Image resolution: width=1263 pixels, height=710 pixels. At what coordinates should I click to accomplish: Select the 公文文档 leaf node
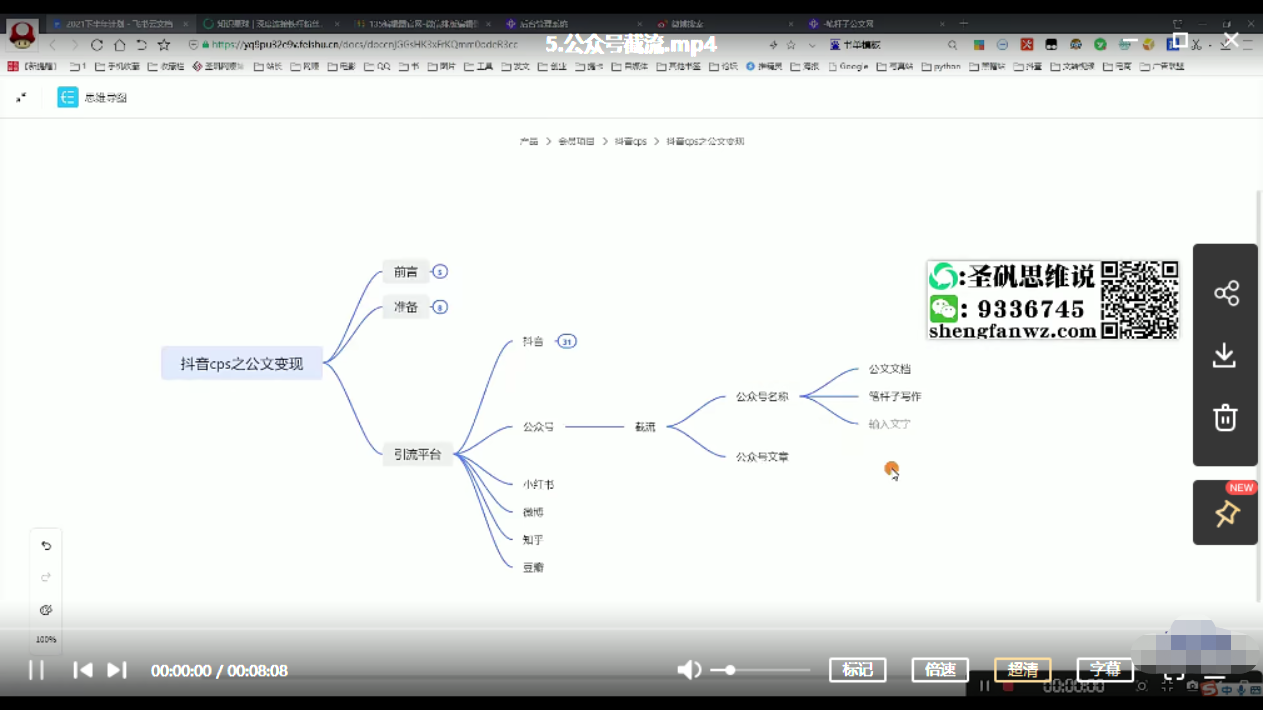pos(889,369)
